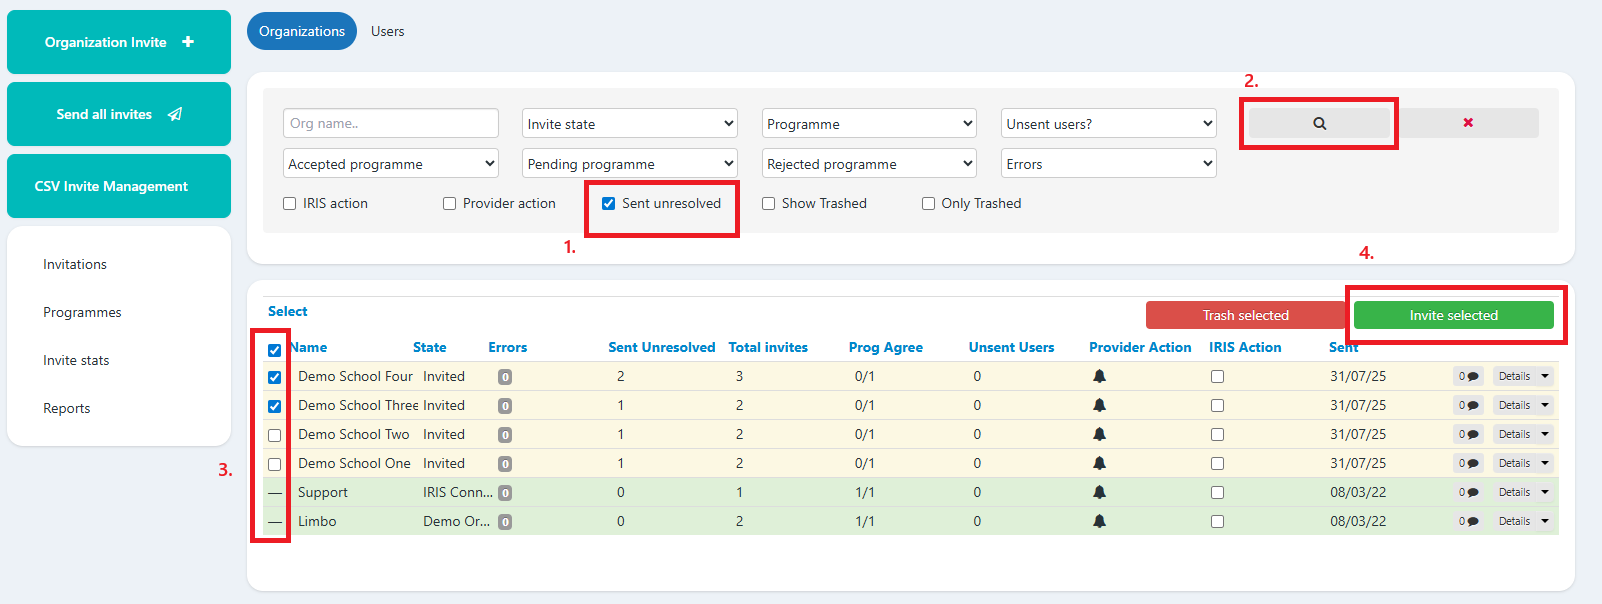This screenshot has width=1602, height=604.
Task: Open Programmes in the sidebar
Action: (82, 312)
